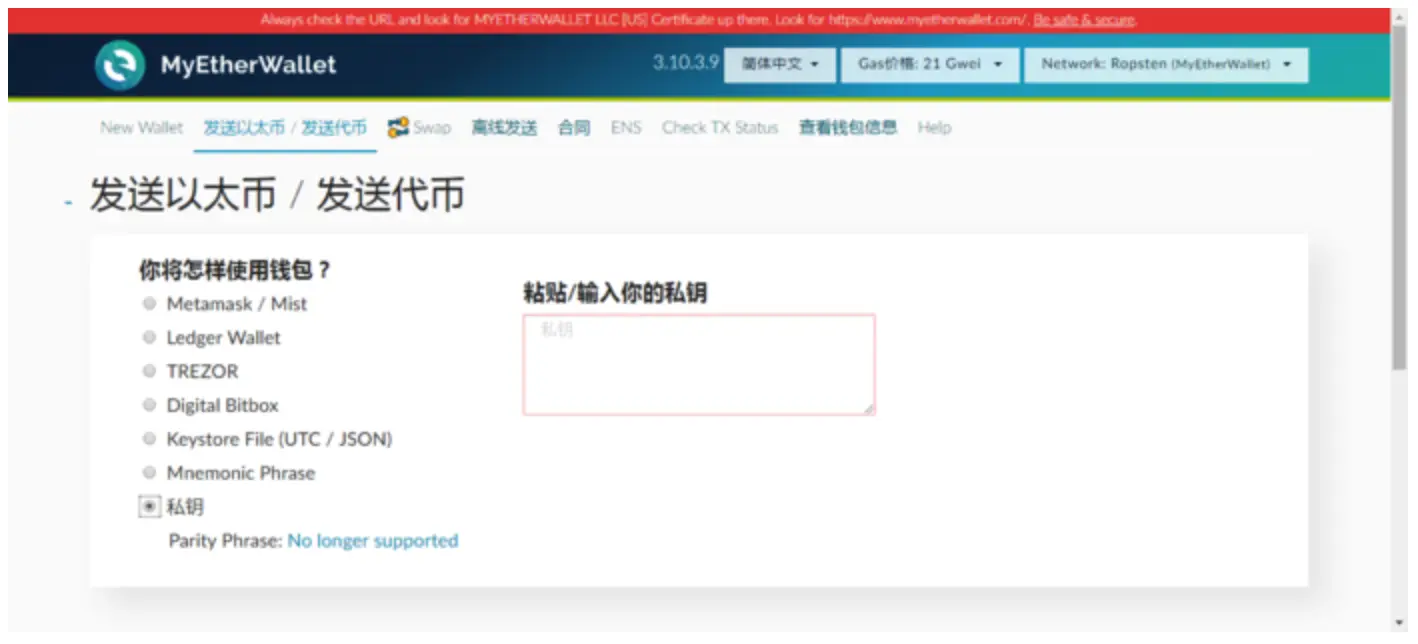Open the 合同 tab
Viewport: 1418px width, 644px height.
pos(574,128)
